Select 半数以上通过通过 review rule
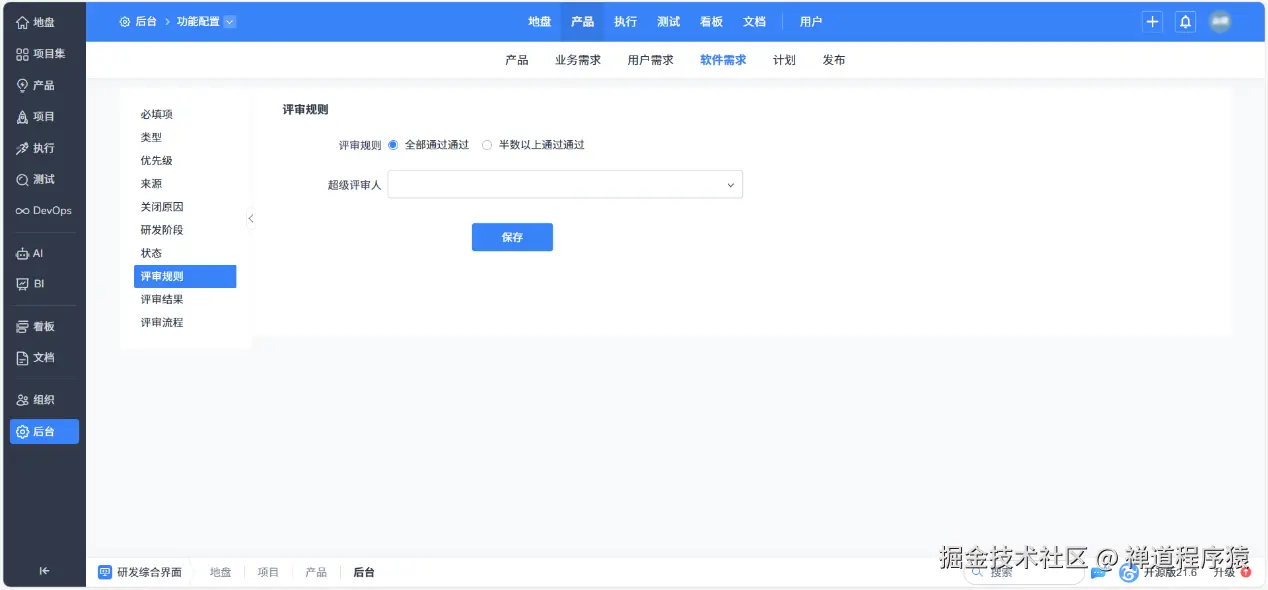1268x590 pixels. [x=487, y=144]
